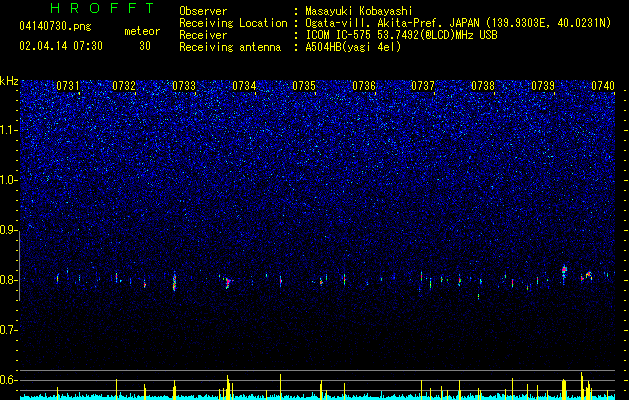Click the meteor count 30
This screenshot has width=629, height=400.
tap(145, 46)
